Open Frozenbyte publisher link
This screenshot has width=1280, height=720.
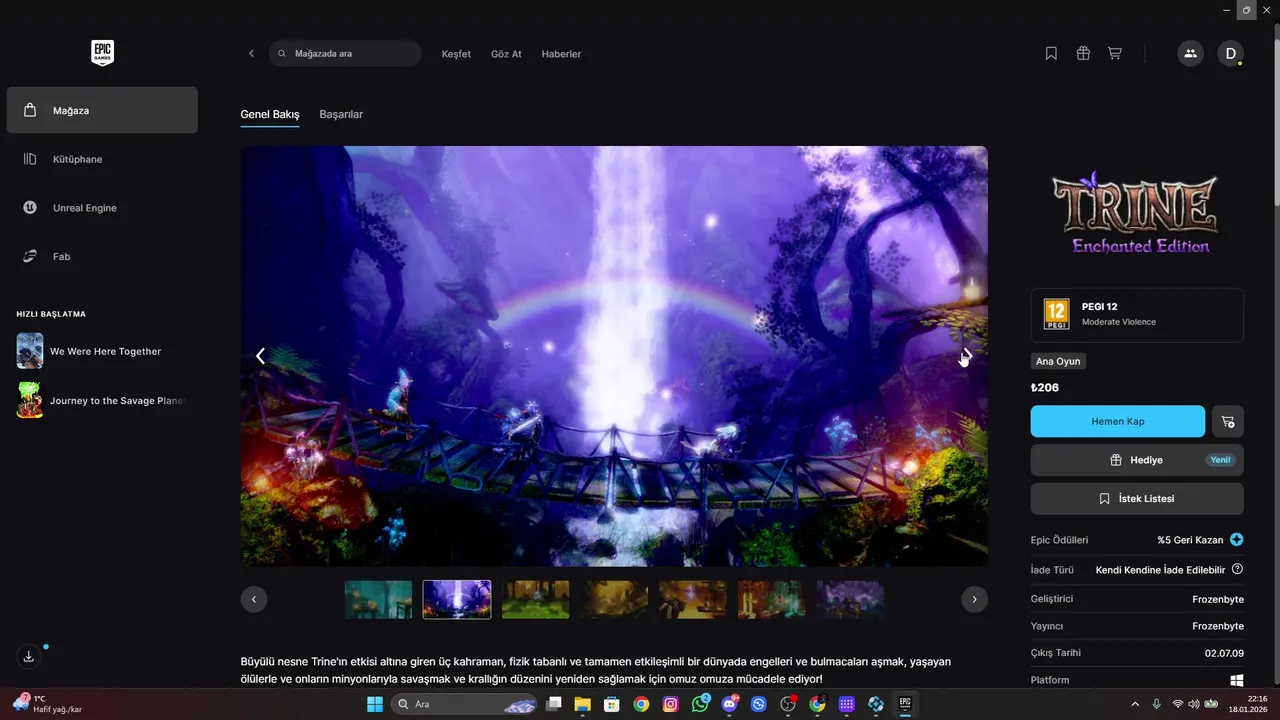[x=1218, y=626]
